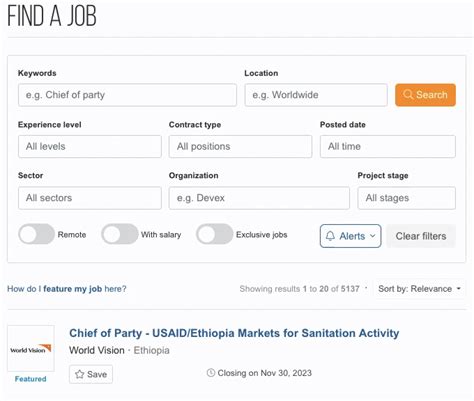Click the magnifier icon in Search button
474x401 pixels.
408,95
